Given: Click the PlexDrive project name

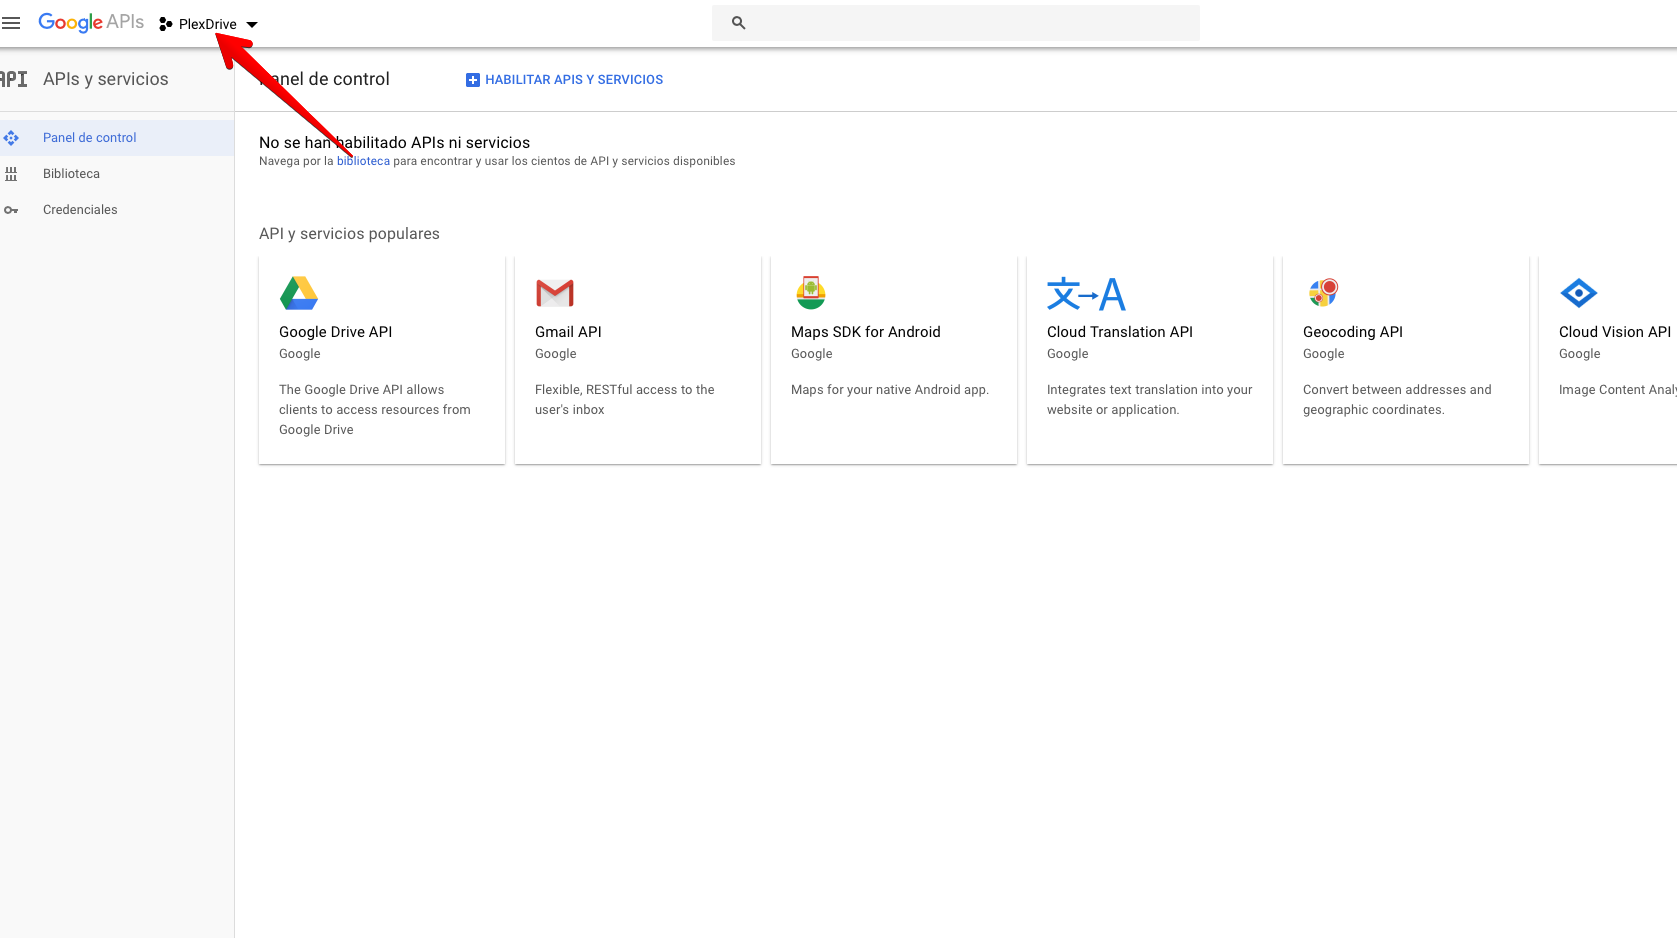Looking at the screenshot, I should pos(208,24).
